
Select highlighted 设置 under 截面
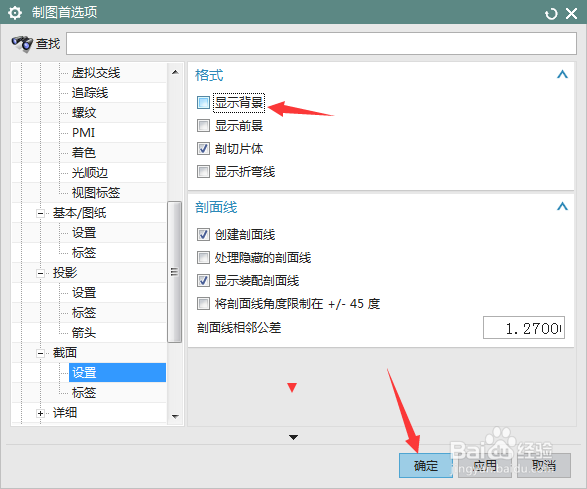coord(117,373)
